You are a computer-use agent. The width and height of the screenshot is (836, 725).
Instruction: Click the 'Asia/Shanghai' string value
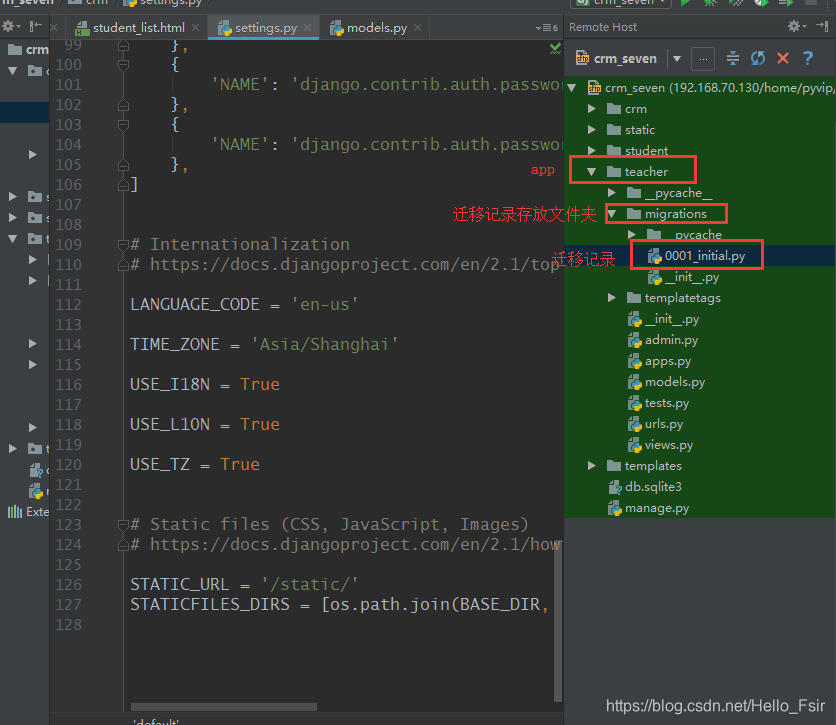[x=324, y=344]
